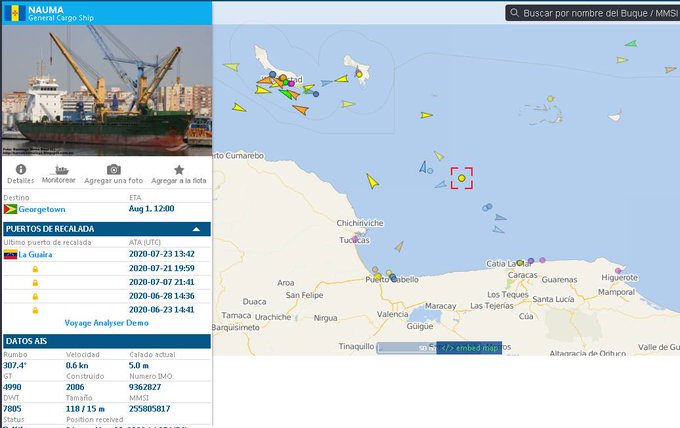Click the DATOS AIS section header
This screenshot has width=680, height=428.
pyautogui.click(x=107, y=341)
